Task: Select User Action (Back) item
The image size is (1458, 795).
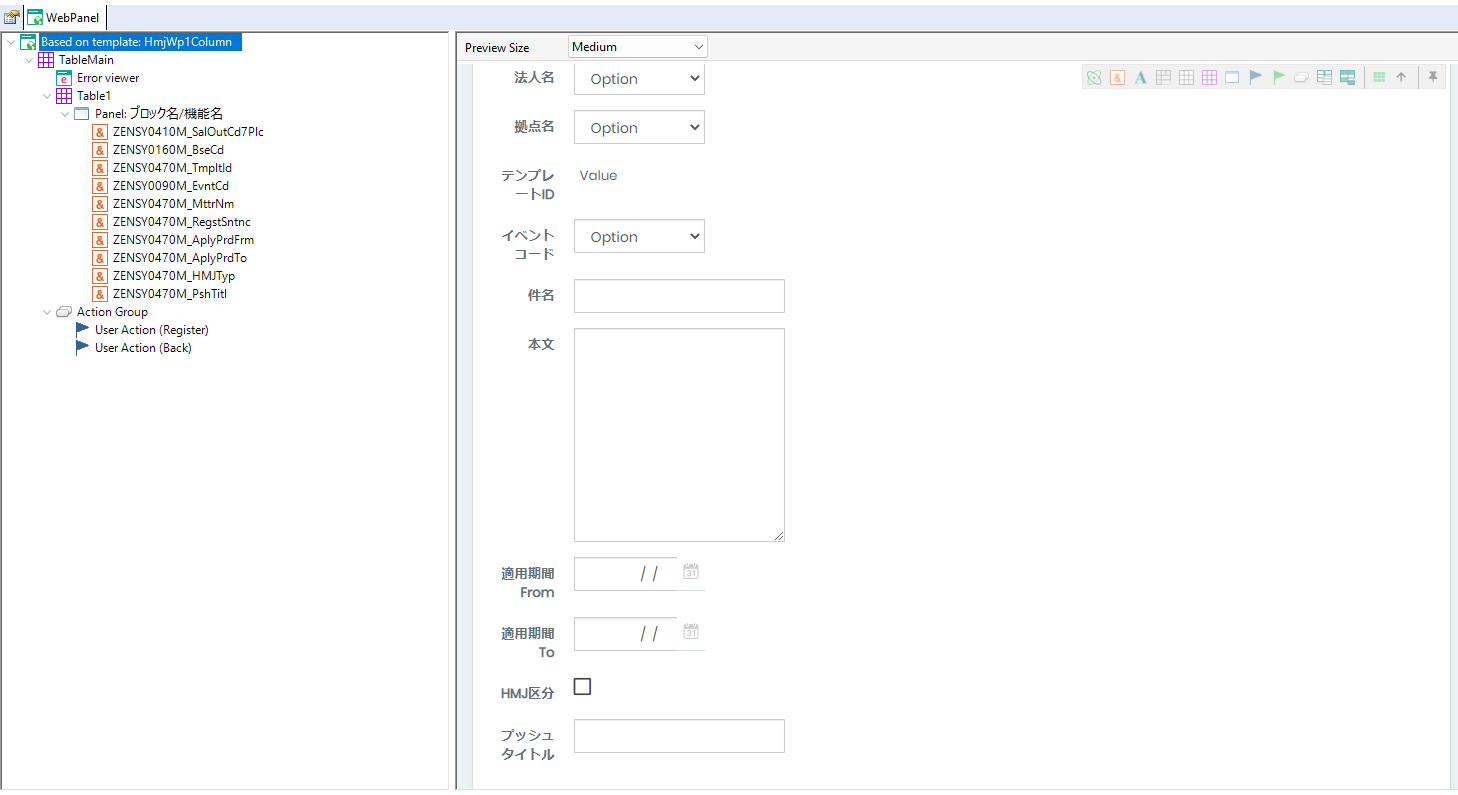Action: click(143, 348)
